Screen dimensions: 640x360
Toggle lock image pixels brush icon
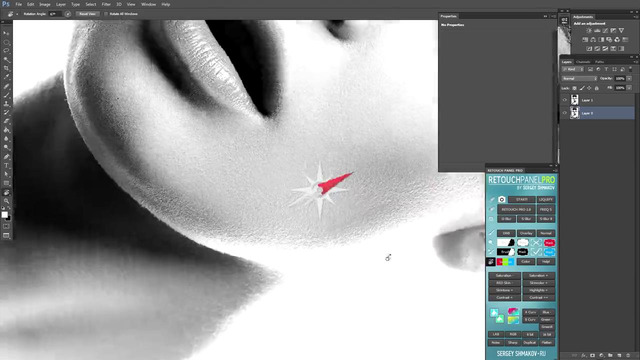(x=582, y=88)
